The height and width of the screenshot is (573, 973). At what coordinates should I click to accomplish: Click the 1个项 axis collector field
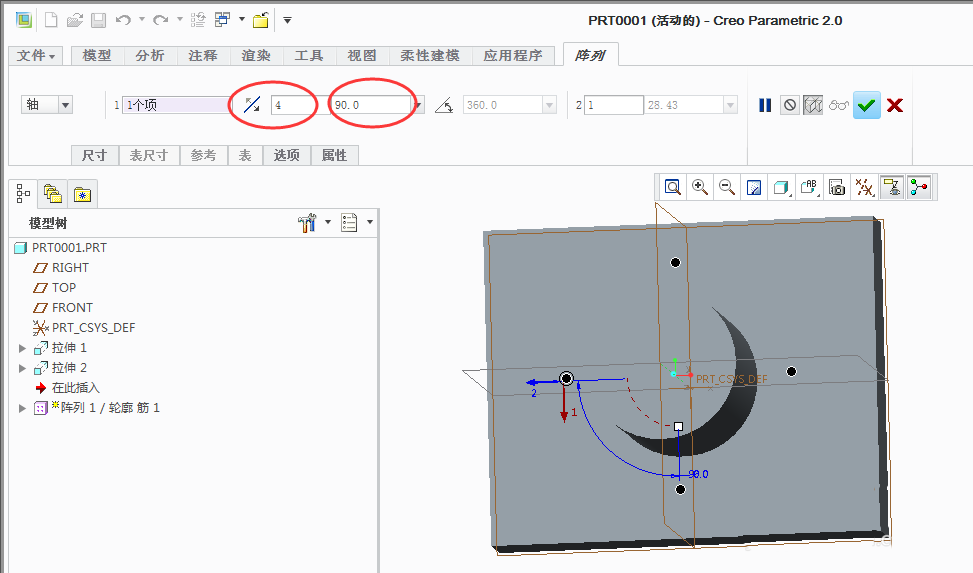pyautogui.click(x=176, y=105)
